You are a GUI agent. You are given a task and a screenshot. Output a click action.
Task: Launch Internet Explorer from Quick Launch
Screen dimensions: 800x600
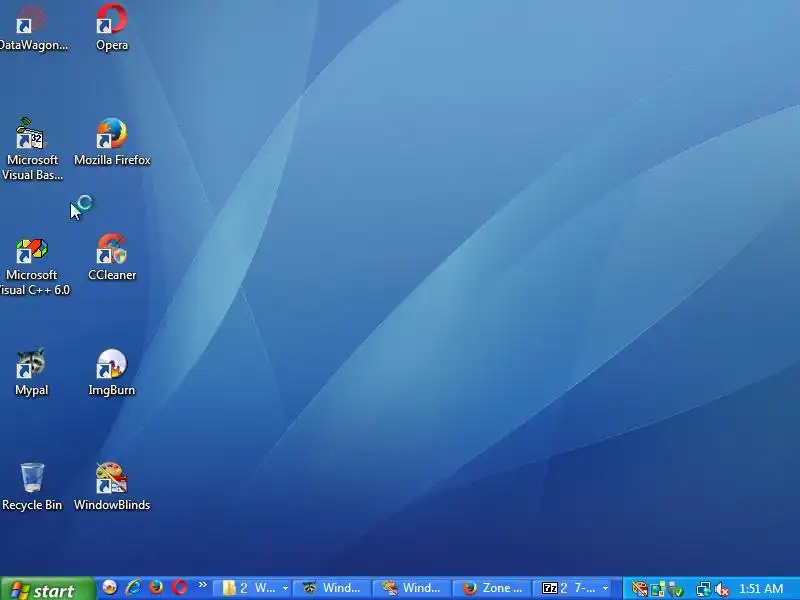click(x=133, y=588)
